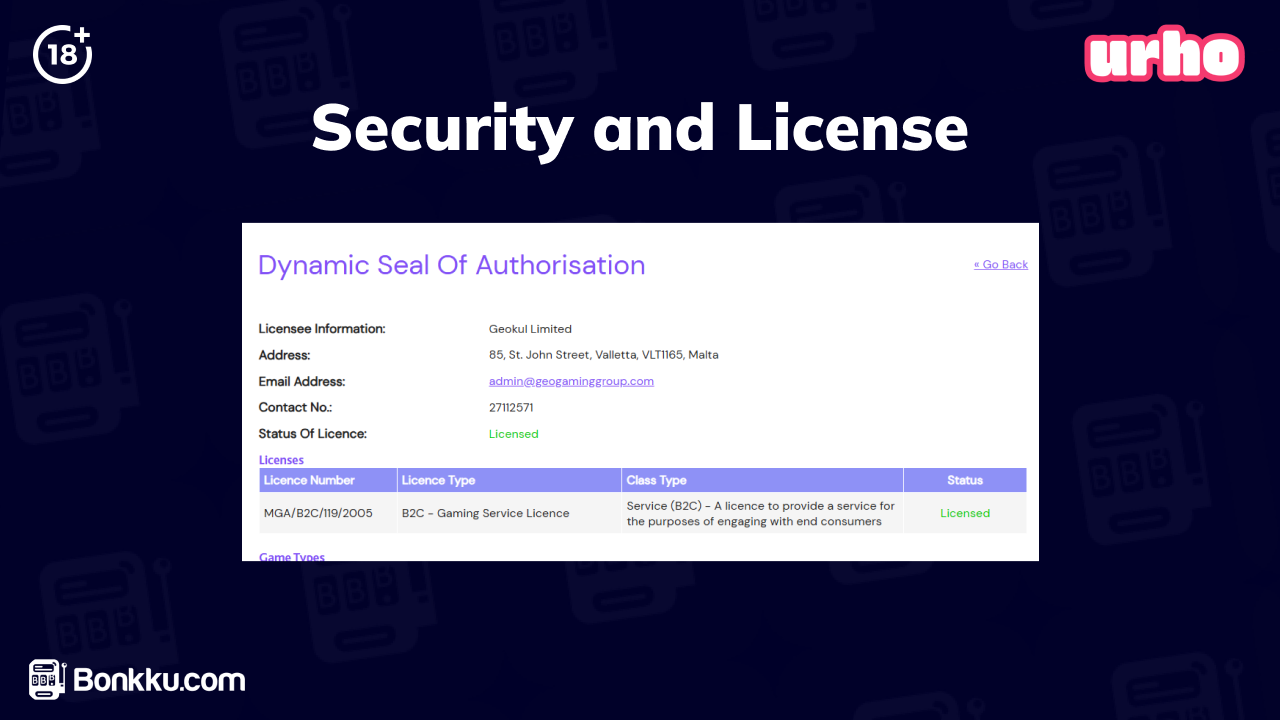Select the Geokul Limited text
Viewport: 1280px width, 720px height.
pyautogui.click(x=530, y=329)
